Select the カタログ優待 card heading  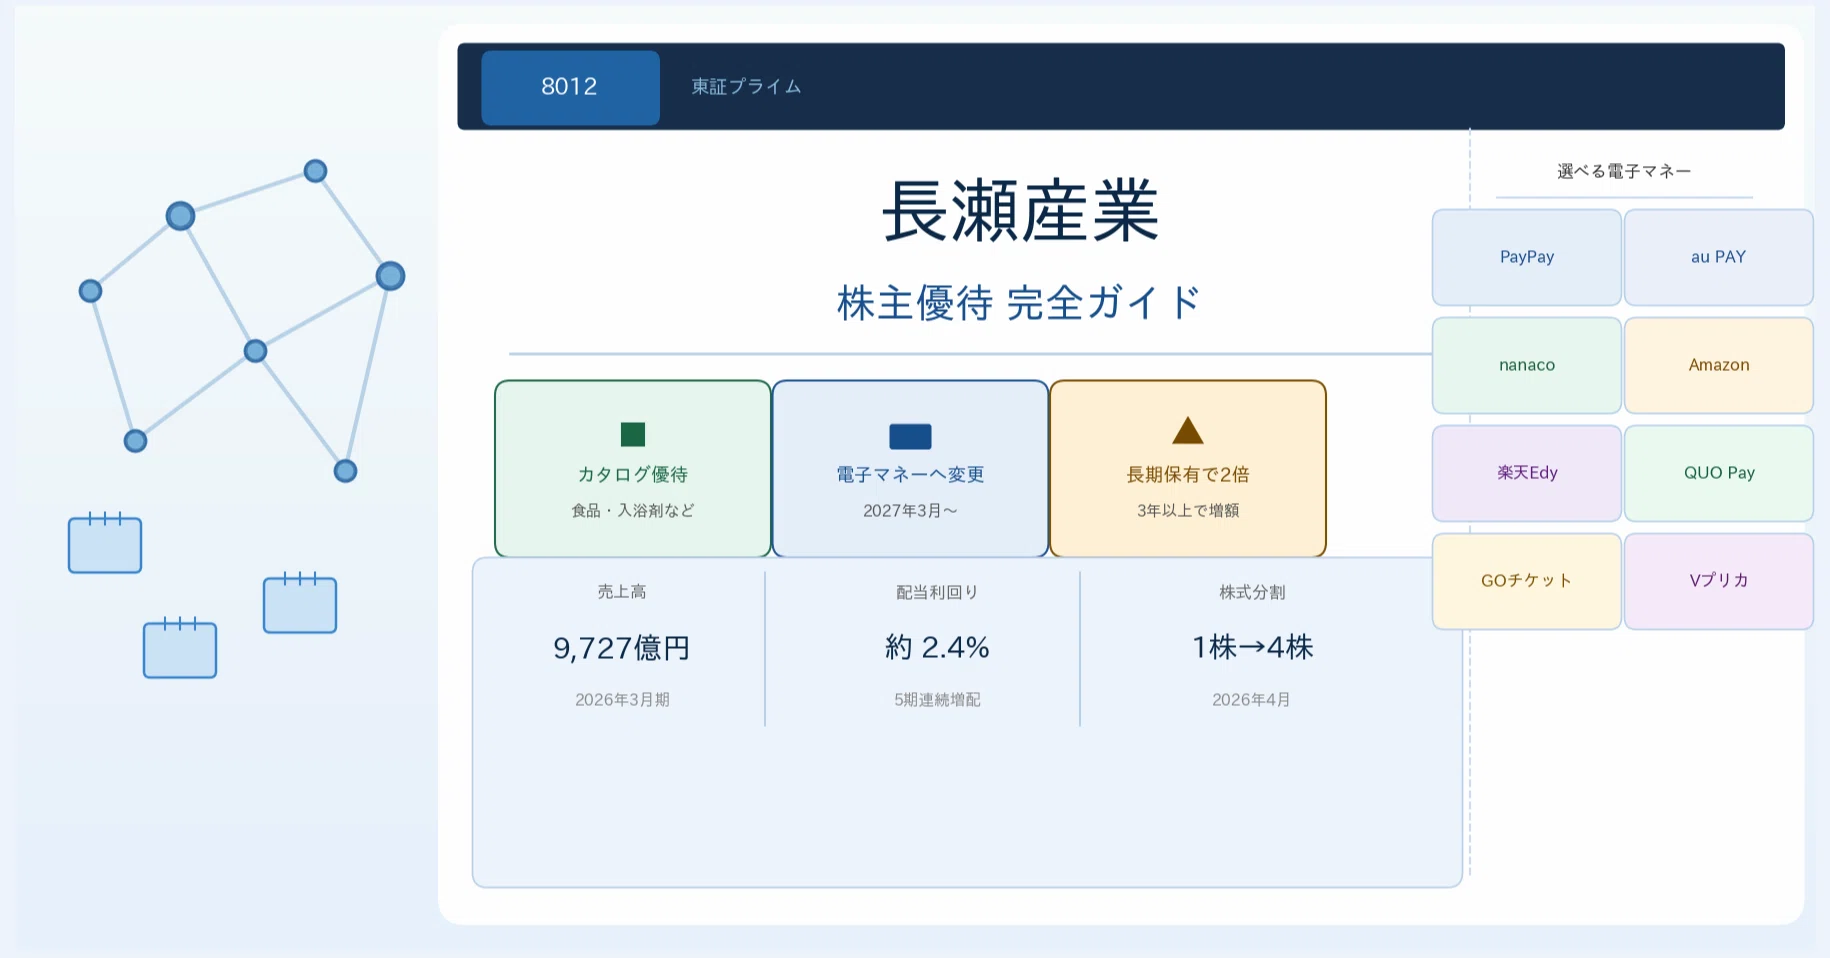[x=633, y=474]
